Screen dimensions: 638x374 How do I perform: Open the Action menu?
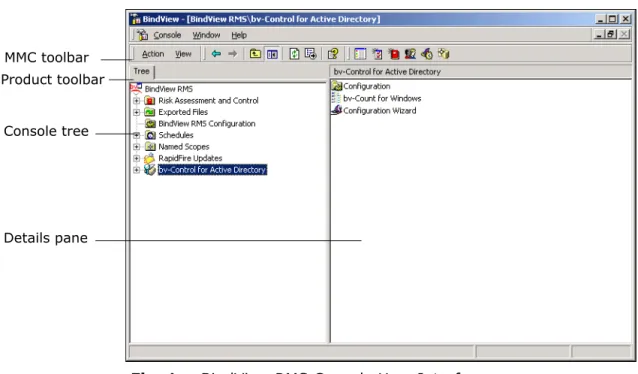[153, 54]
